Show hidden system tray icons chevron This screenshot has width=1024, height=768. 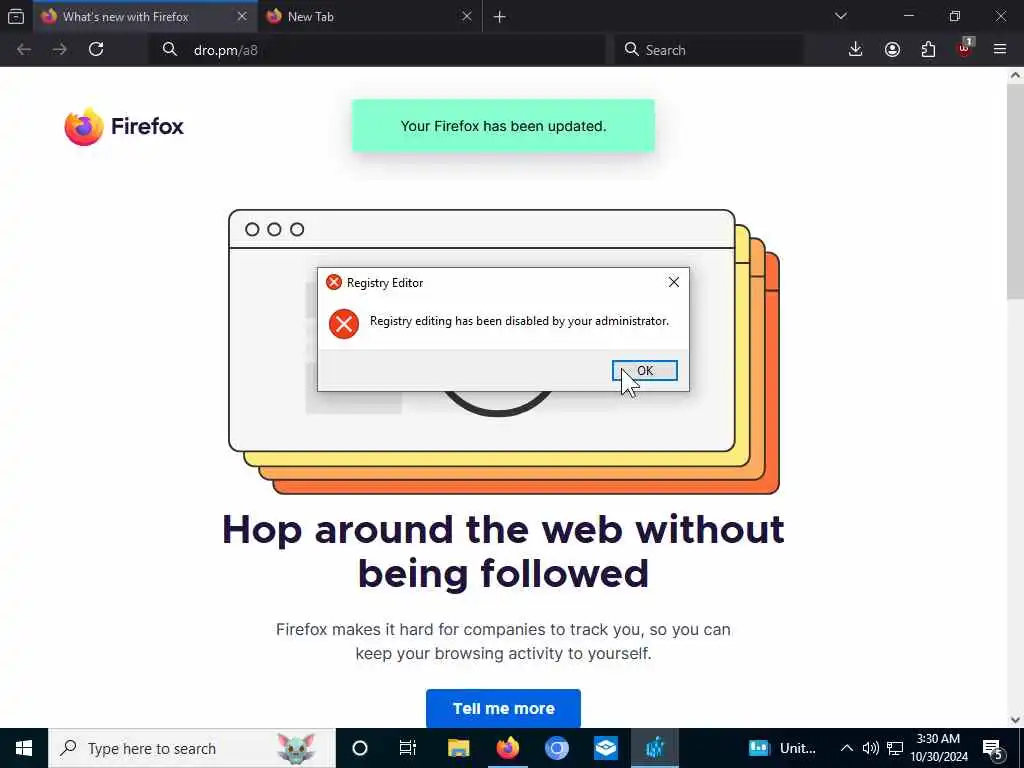coord(846,748)
